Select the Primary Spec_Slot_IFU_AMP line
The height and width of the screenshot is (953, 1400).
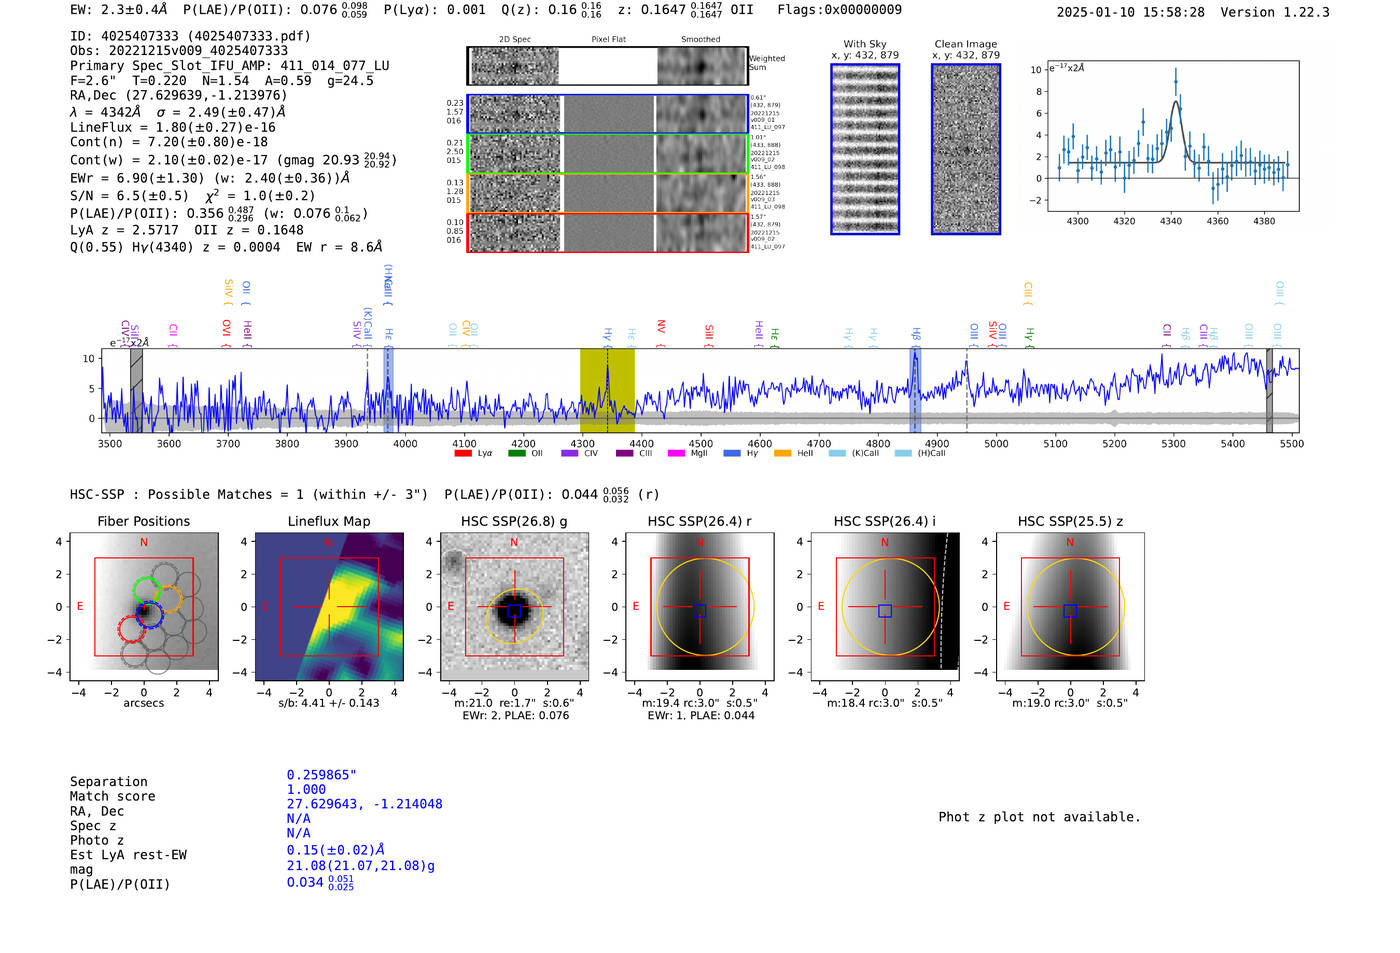coord(230,66)
